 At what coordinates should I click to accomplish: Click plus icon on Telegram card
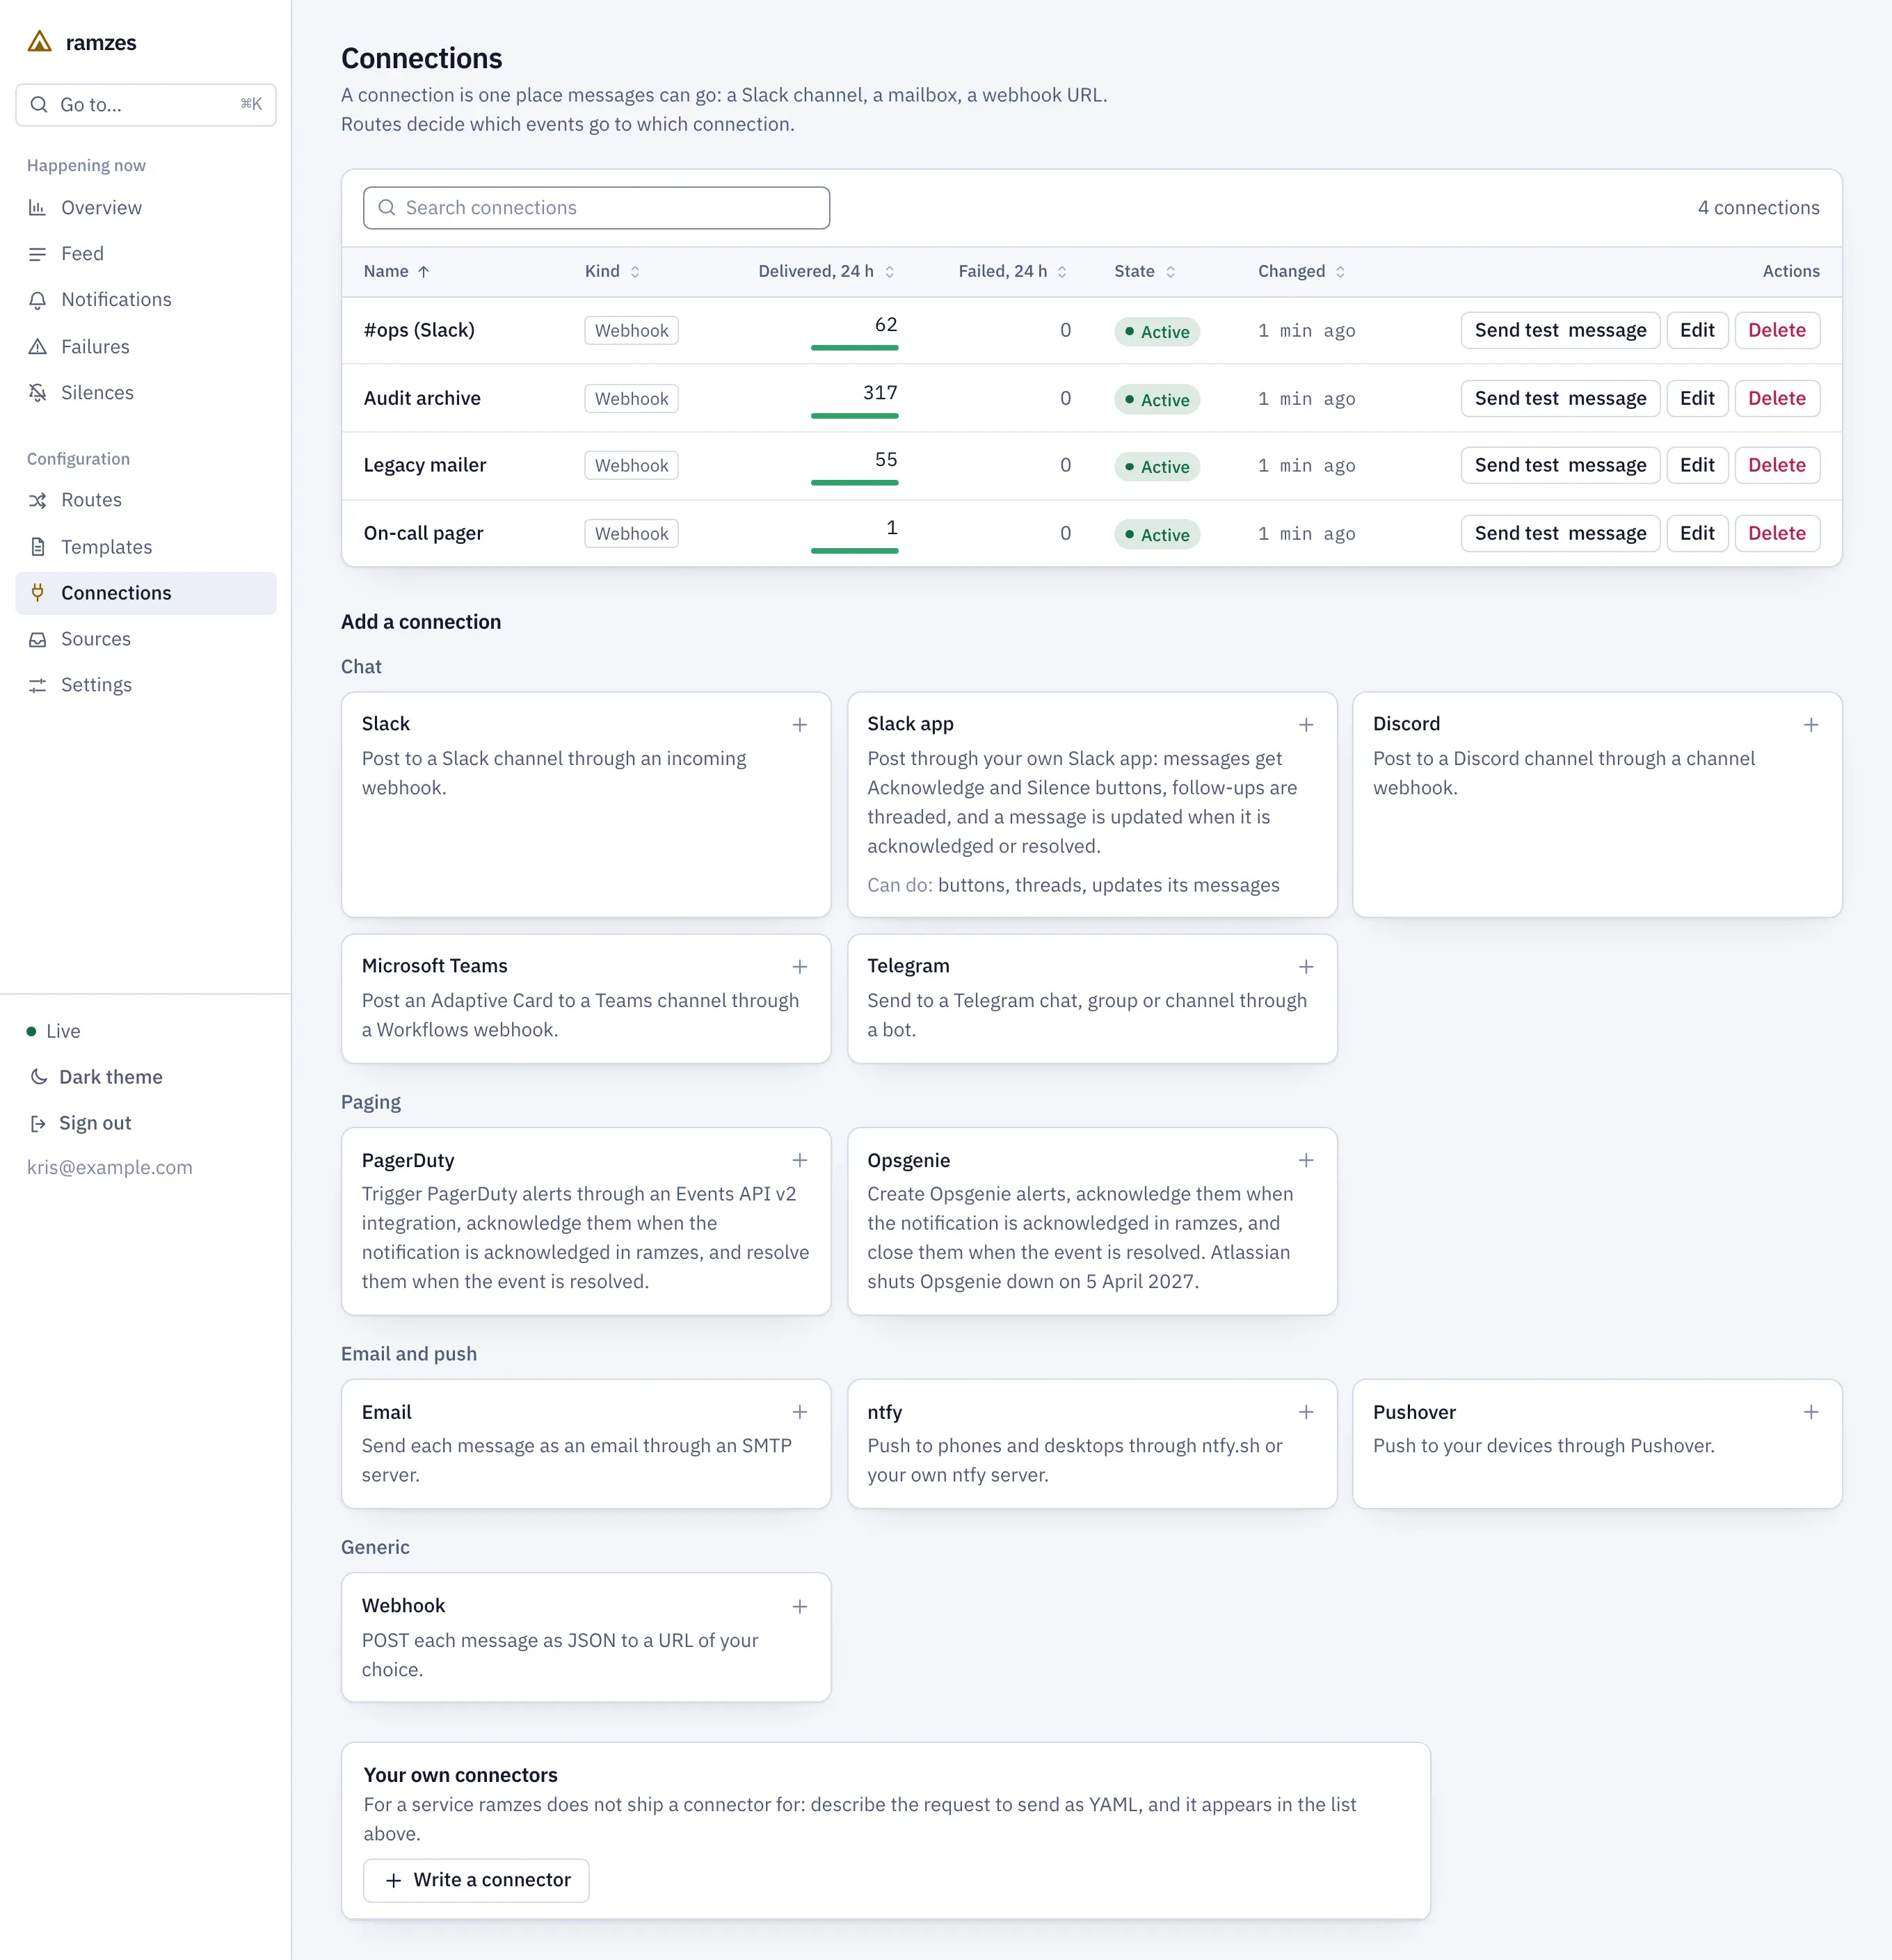click(x=1306, y=967)
